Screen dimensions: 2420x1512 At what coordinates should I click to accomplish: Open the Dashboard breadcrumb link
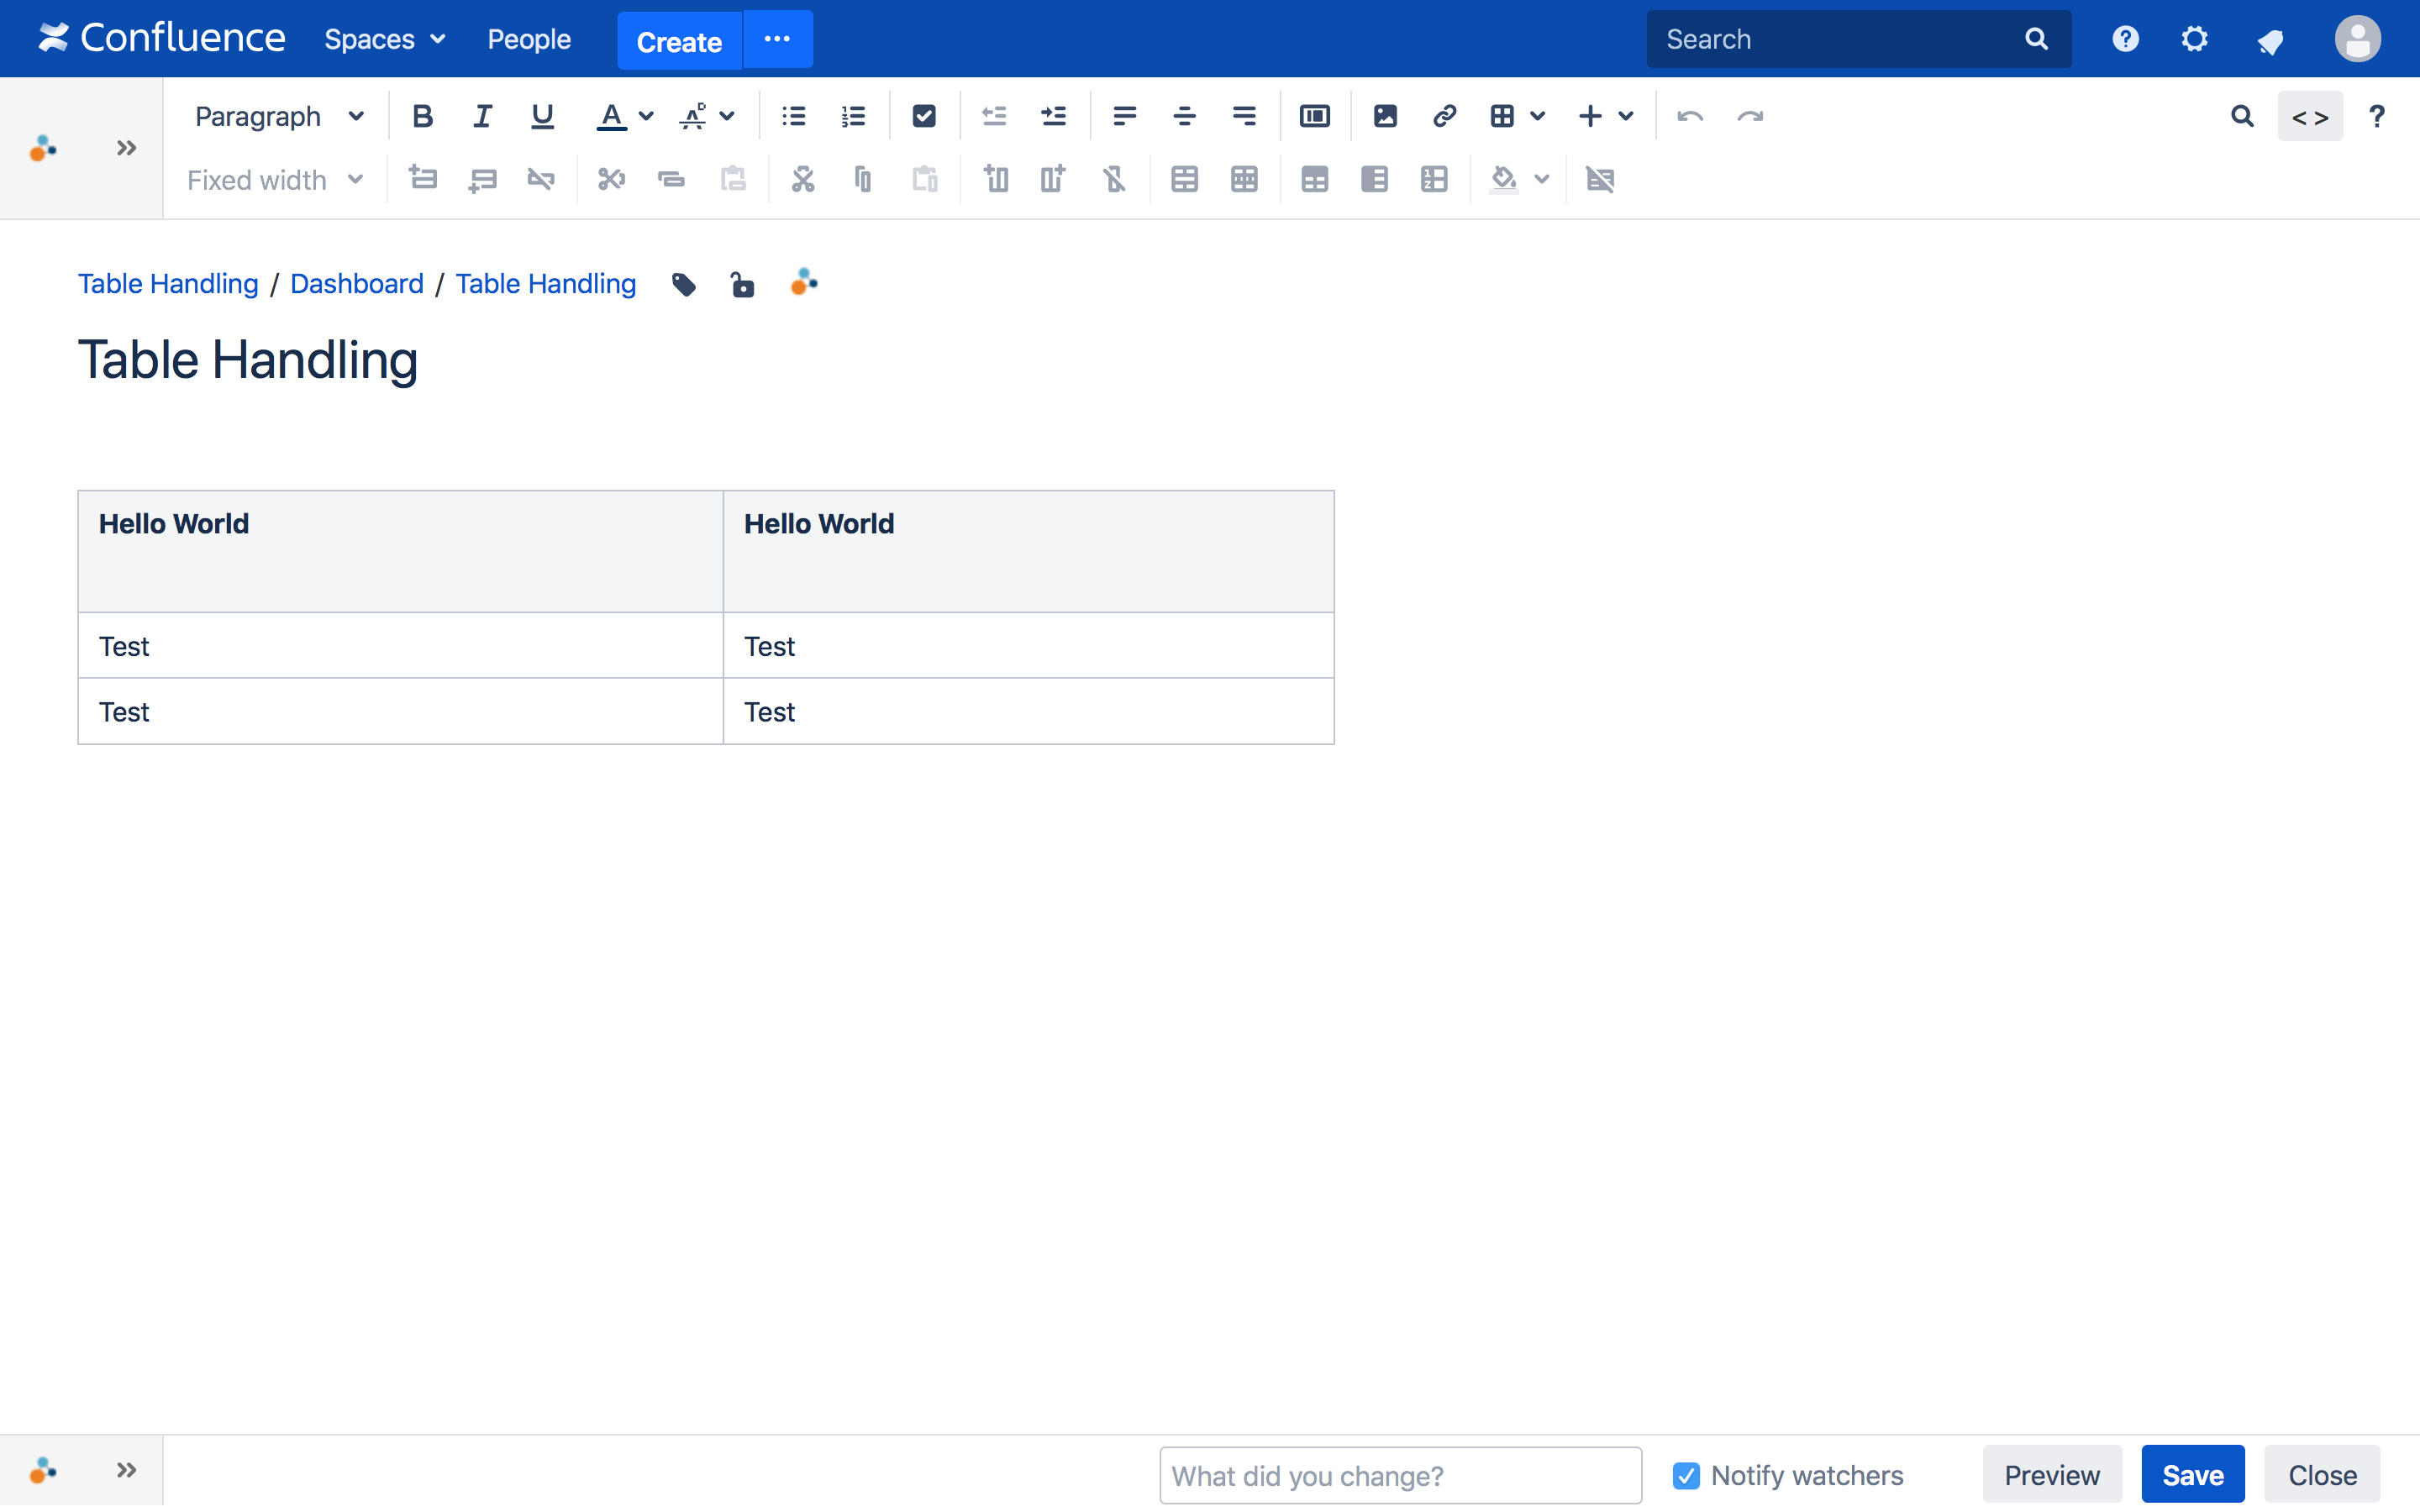(357, 284)
